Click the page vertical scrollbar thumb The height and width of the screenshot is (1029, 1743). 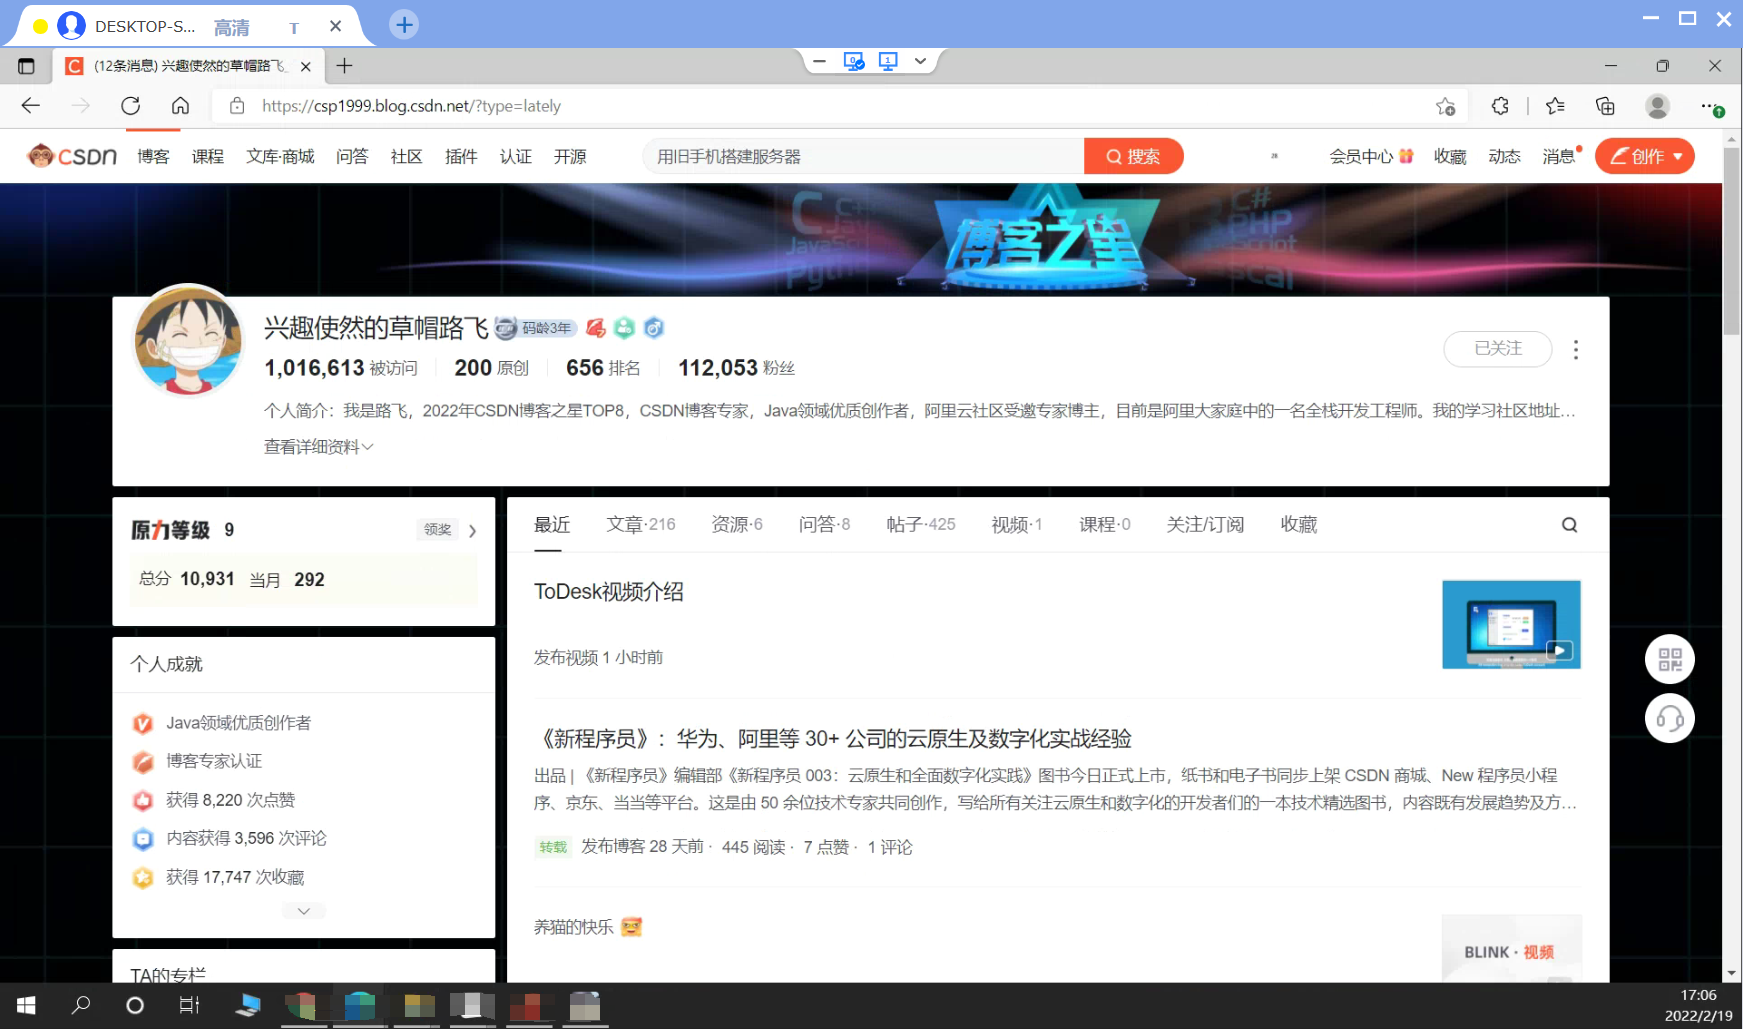pyautogui.click(x=1731, y=240)
